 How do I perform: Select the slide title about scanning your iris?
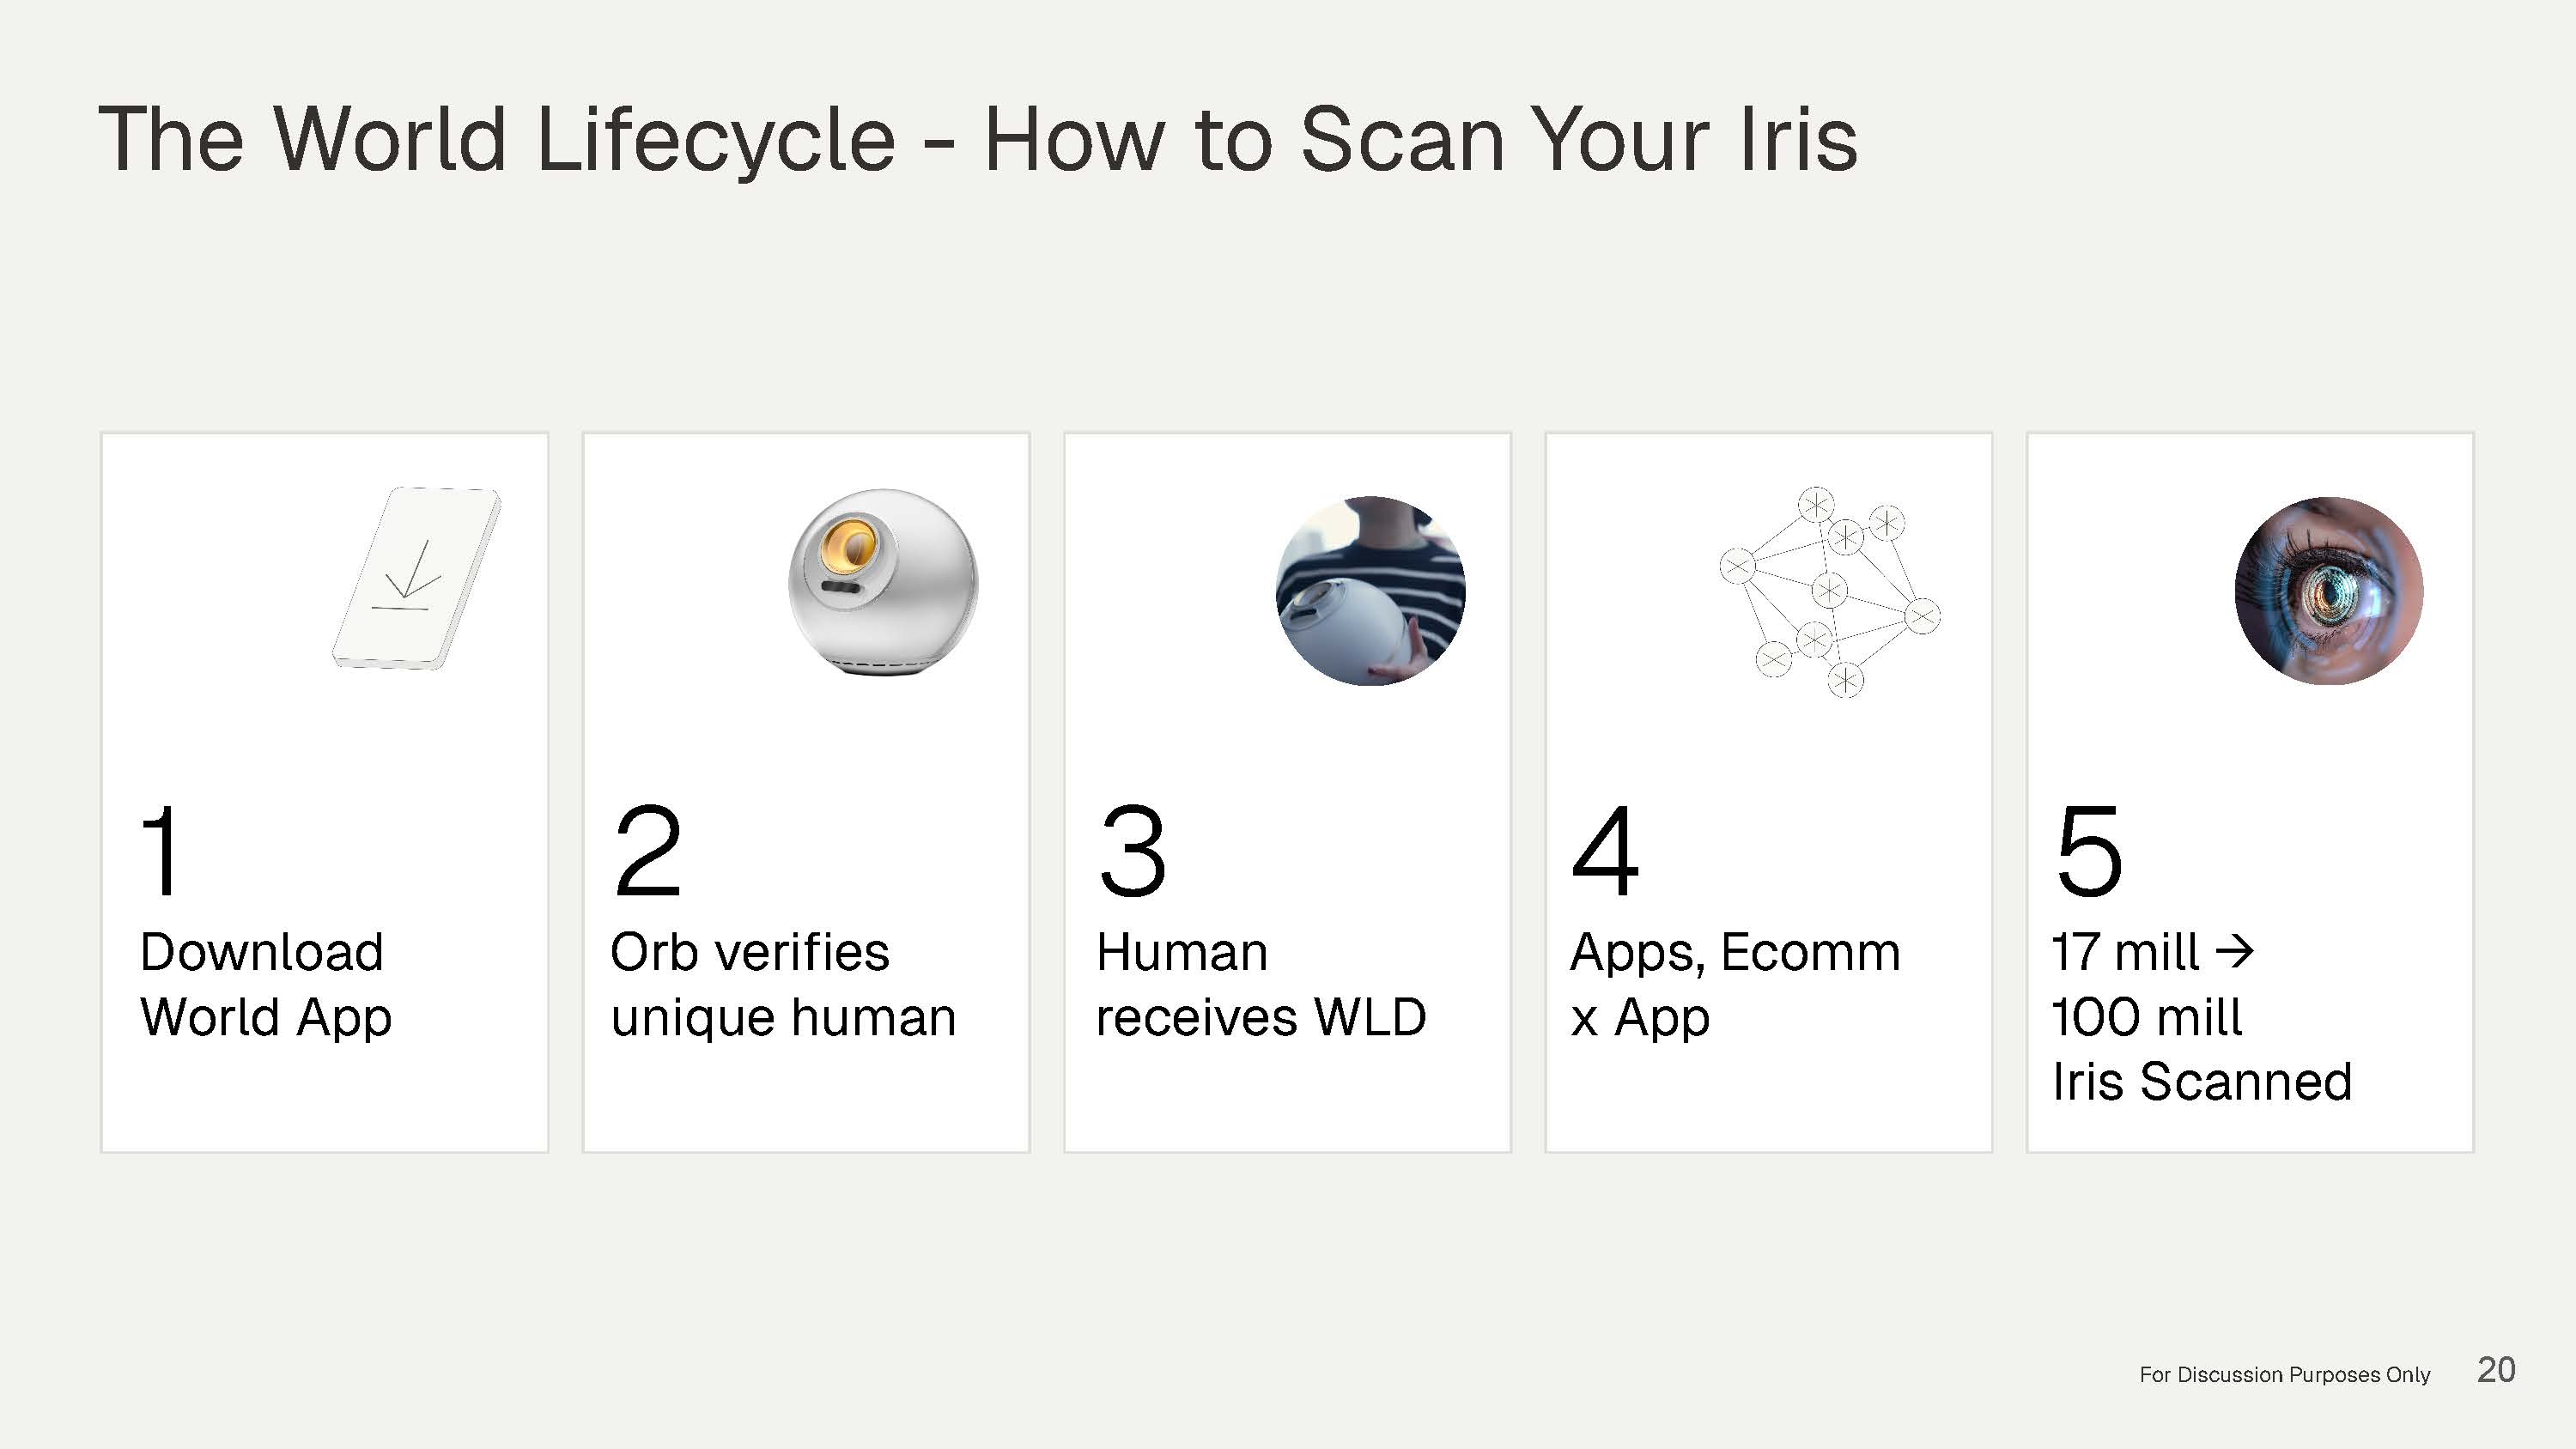[977, 139]
